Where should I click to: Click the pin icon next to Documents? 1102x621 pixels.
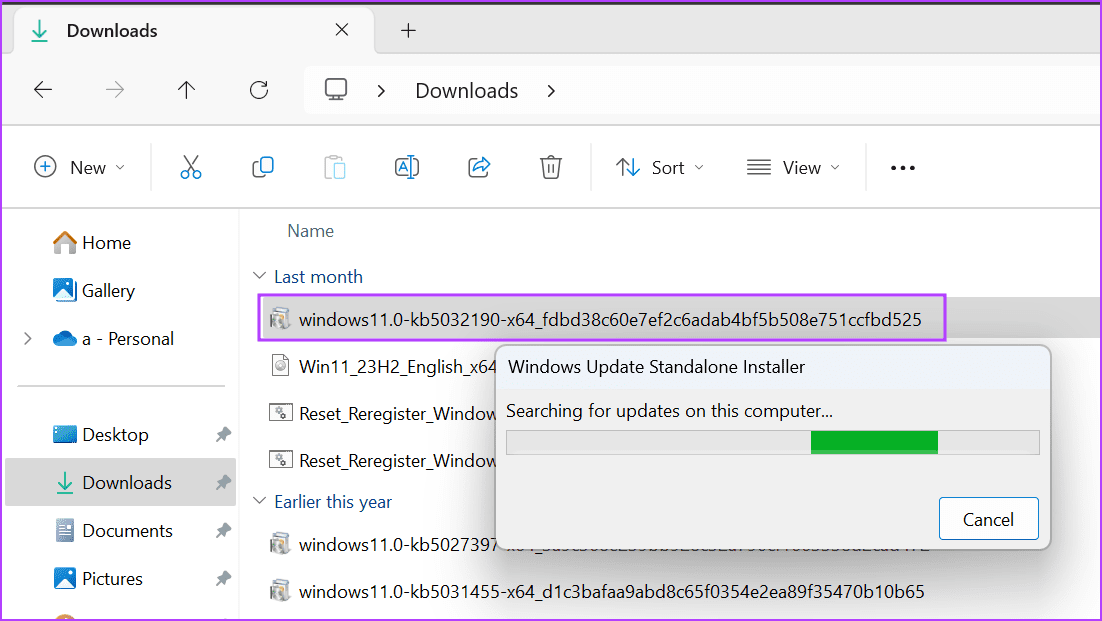coord(223,530)
